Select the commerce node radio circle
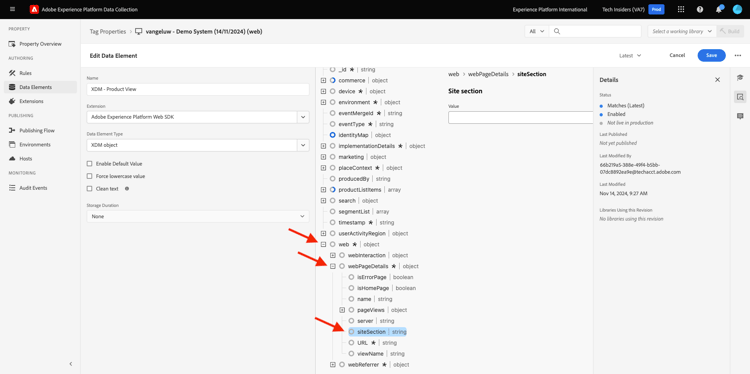750x374 pixels. point(333,80)
